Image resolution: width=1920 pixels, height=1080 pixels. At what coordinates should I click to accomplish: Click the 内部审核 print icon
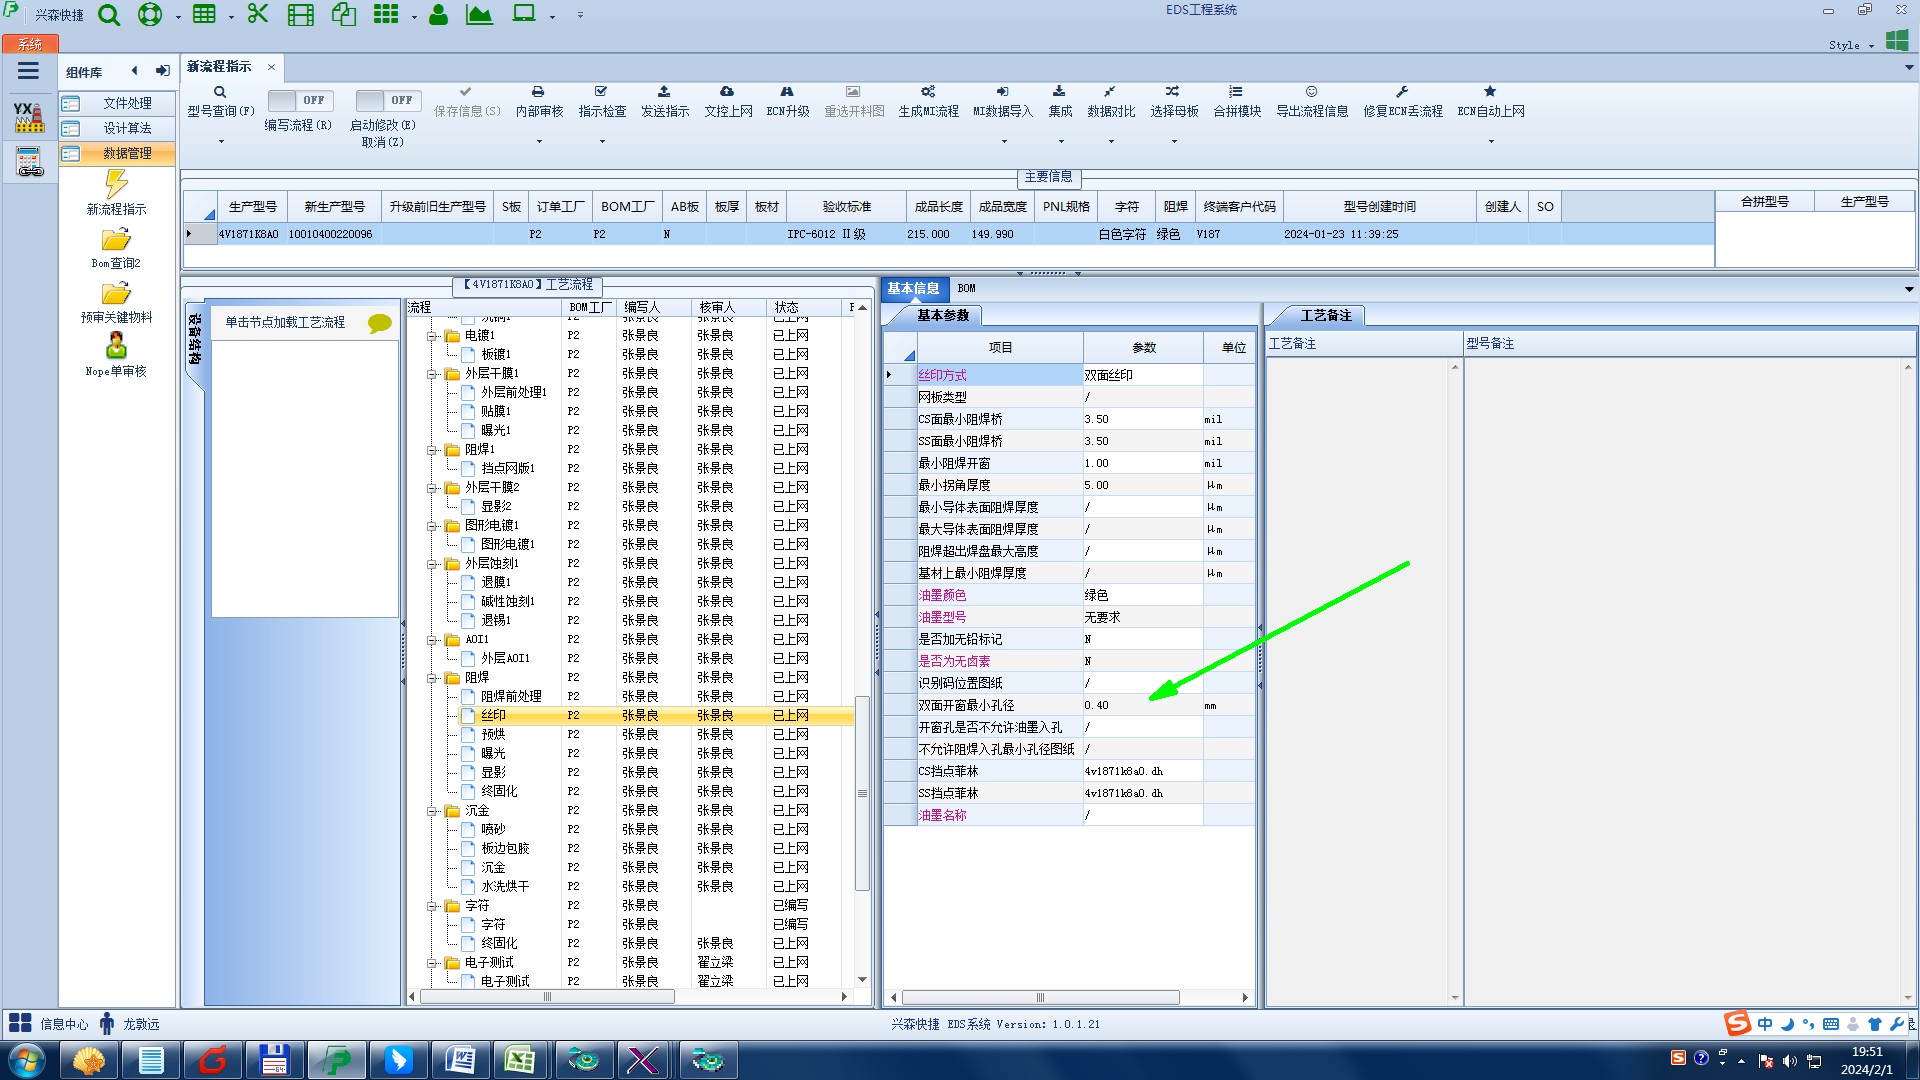(x=538, y=92)
